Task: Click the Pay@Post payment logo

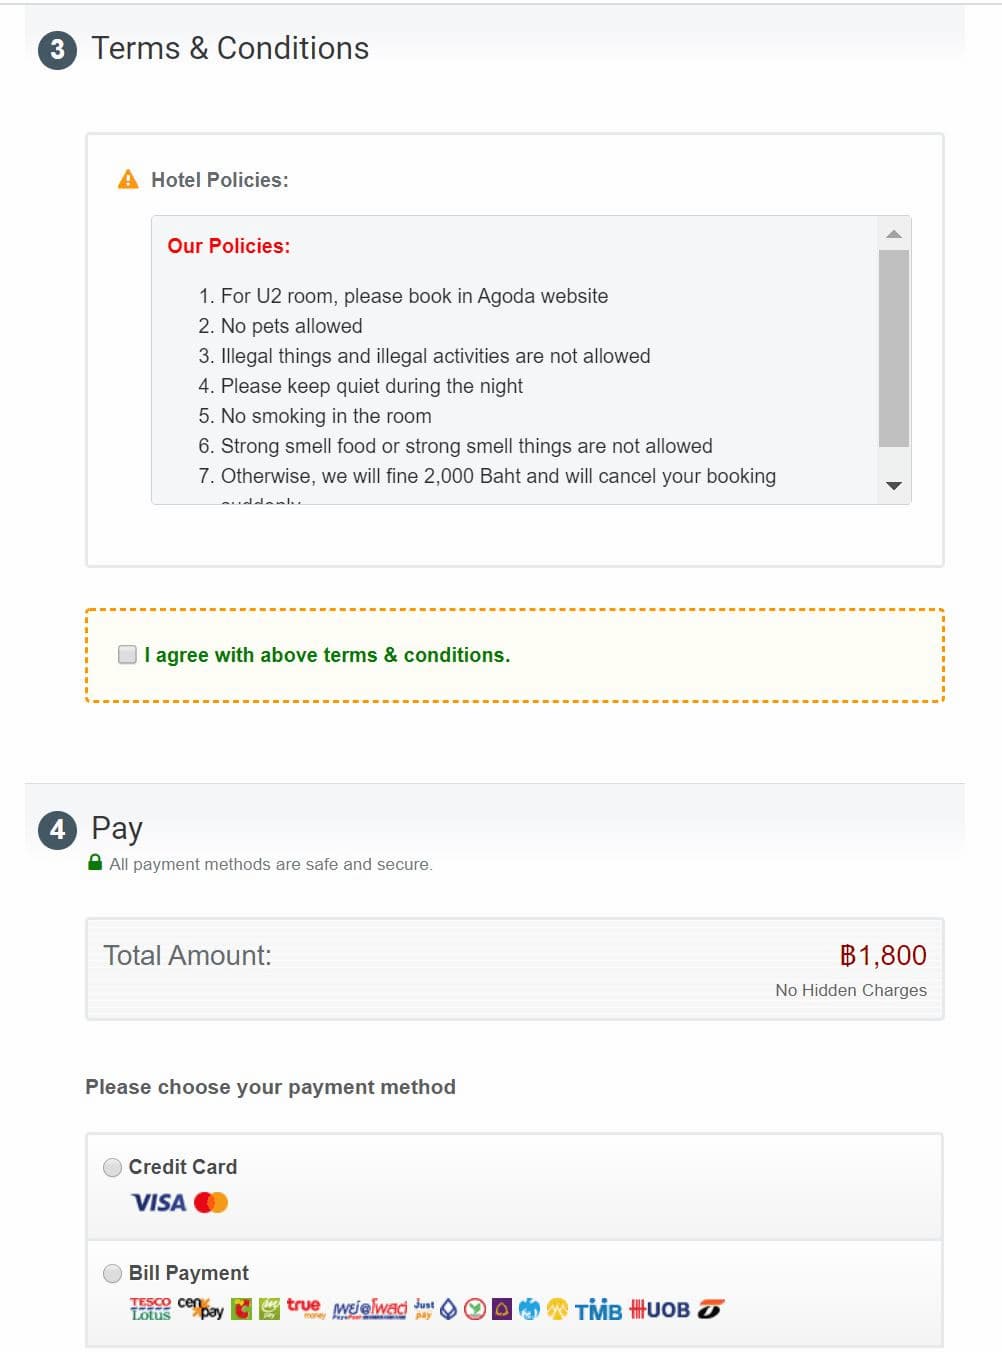Action: click(x=370, y=1309)
